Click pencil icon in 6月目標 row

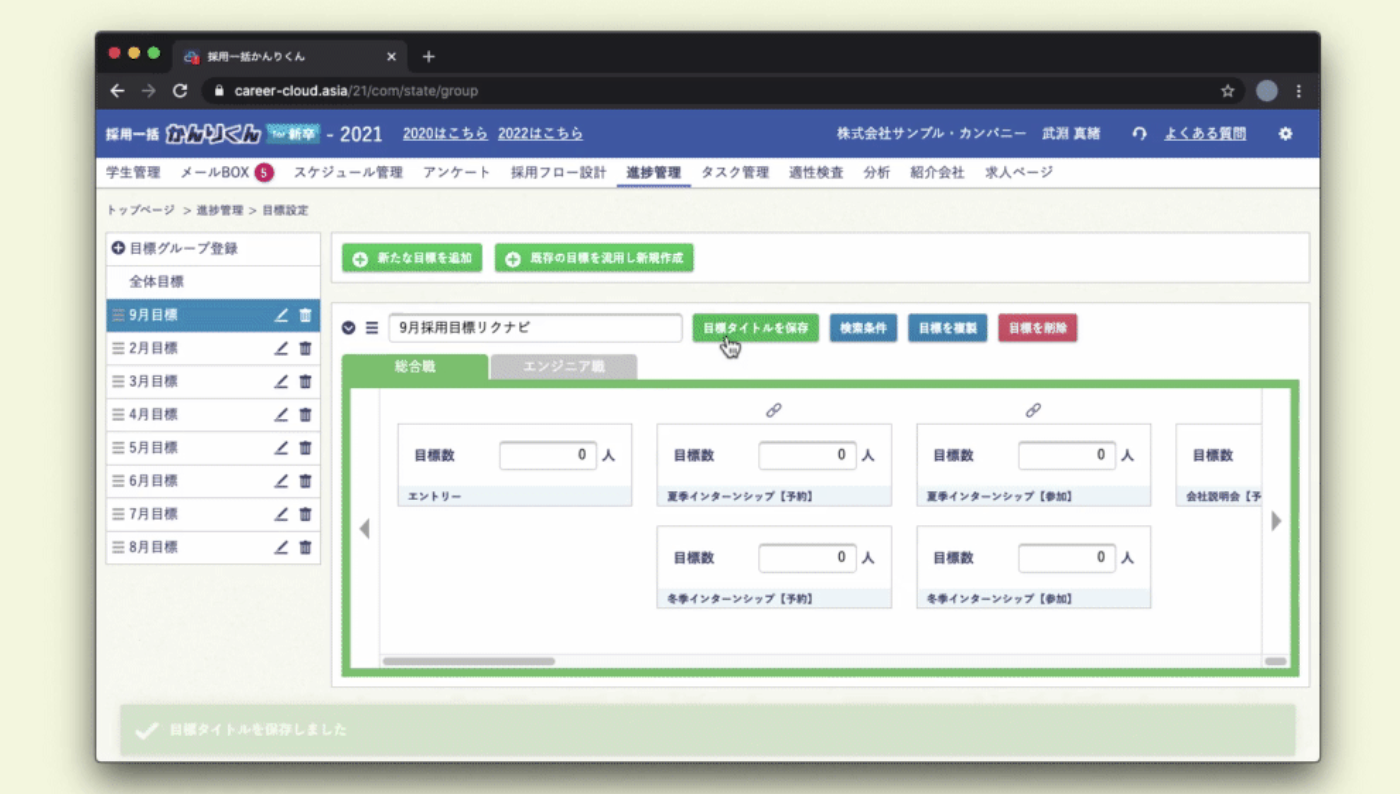(281, 480)
